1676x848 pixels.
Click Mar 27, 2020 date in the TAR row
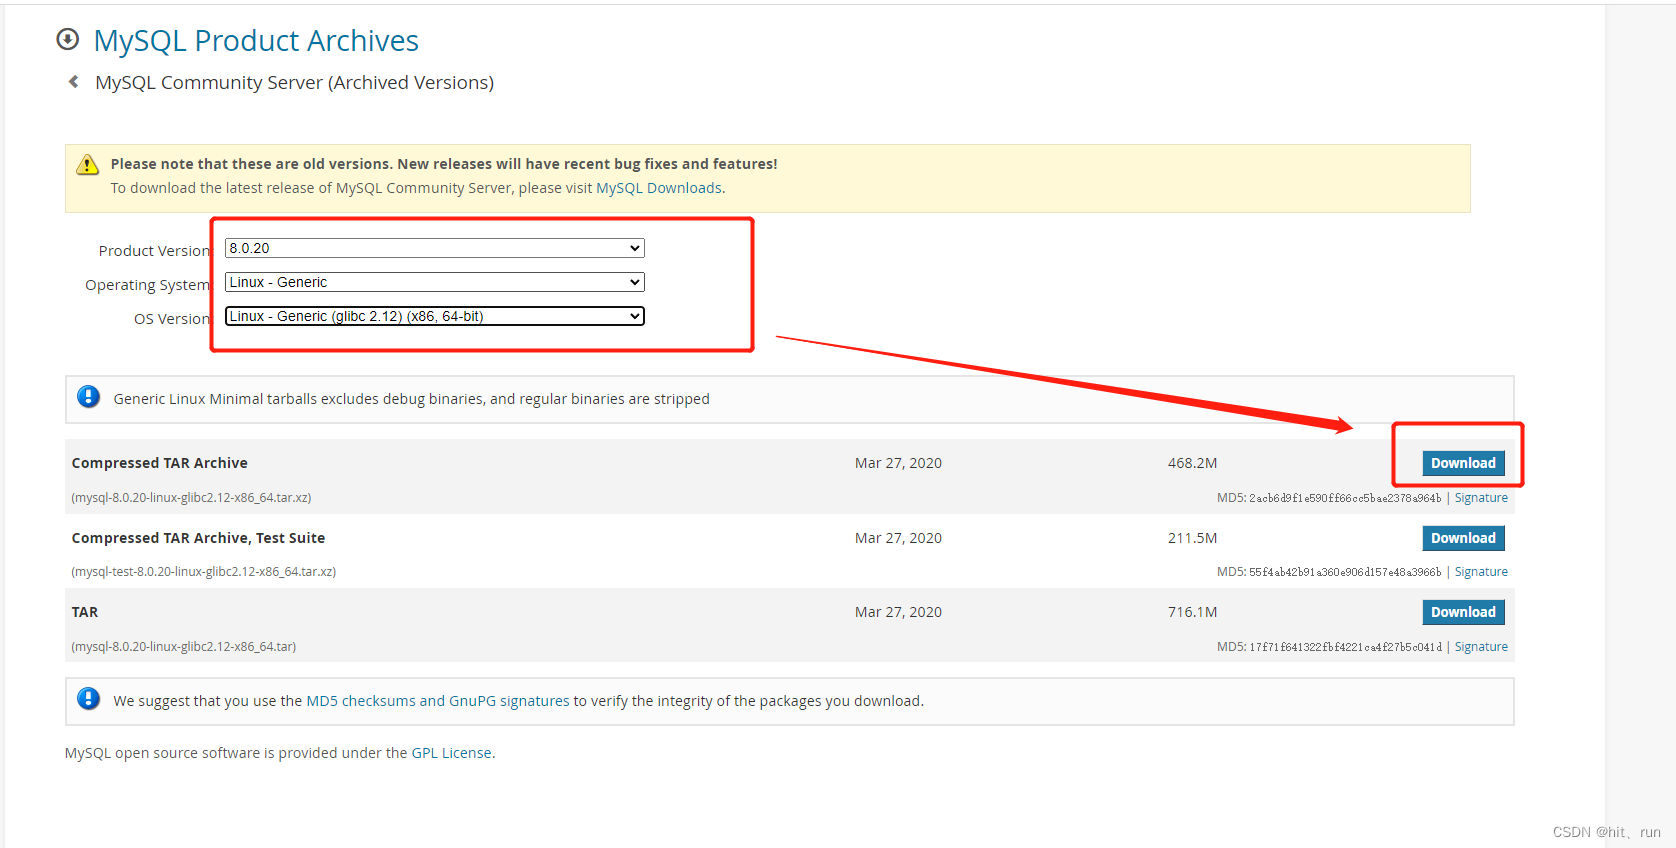click(898, 612)
